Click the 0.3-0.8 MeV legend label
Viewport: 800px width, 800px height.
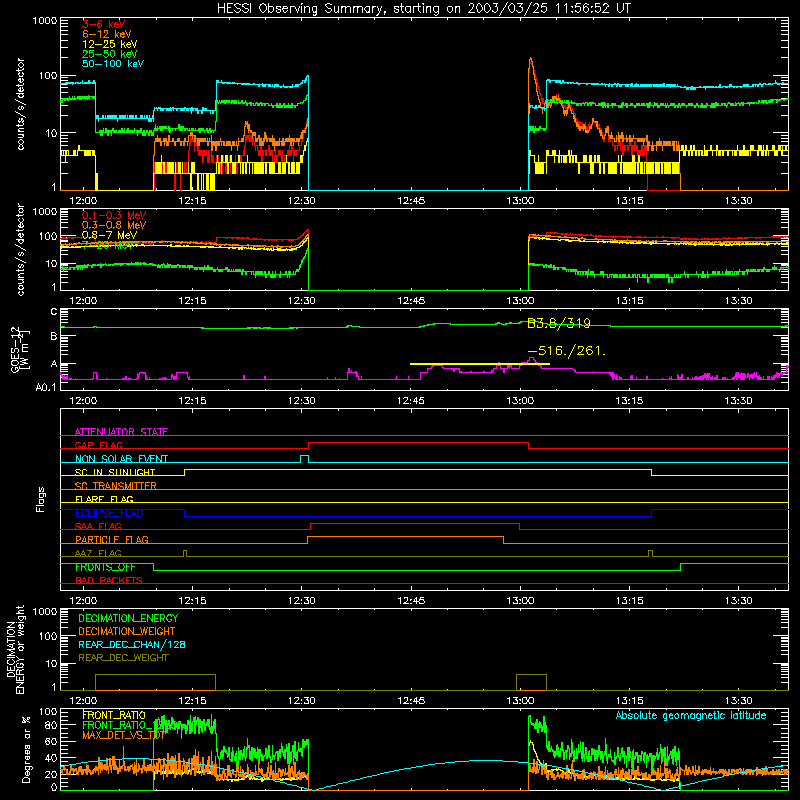click(114, 225)
